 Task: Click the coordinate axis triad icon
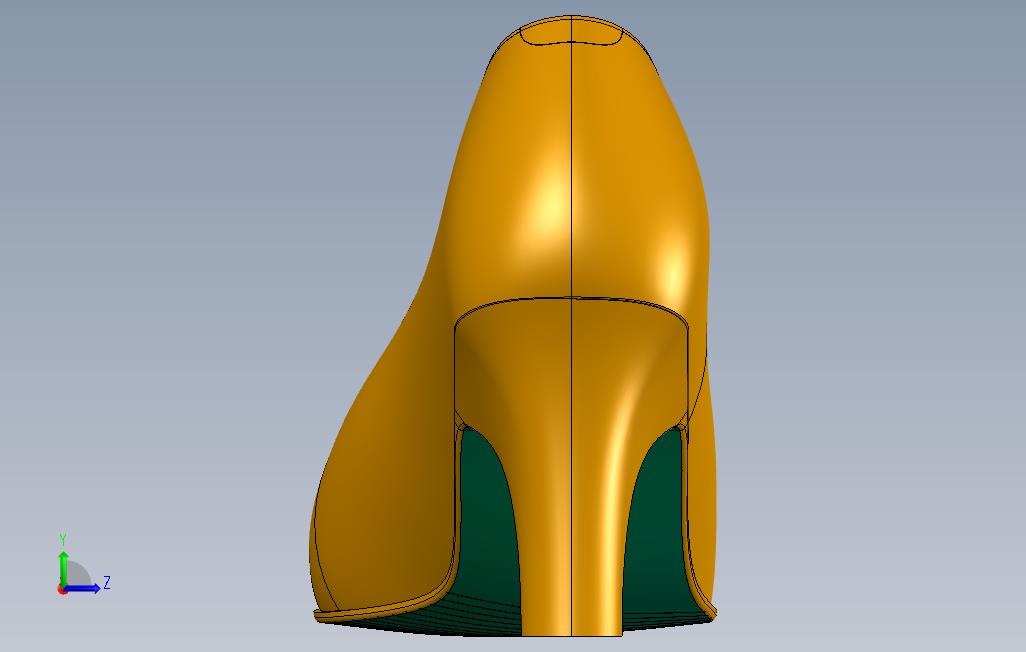tap(82, 566)
